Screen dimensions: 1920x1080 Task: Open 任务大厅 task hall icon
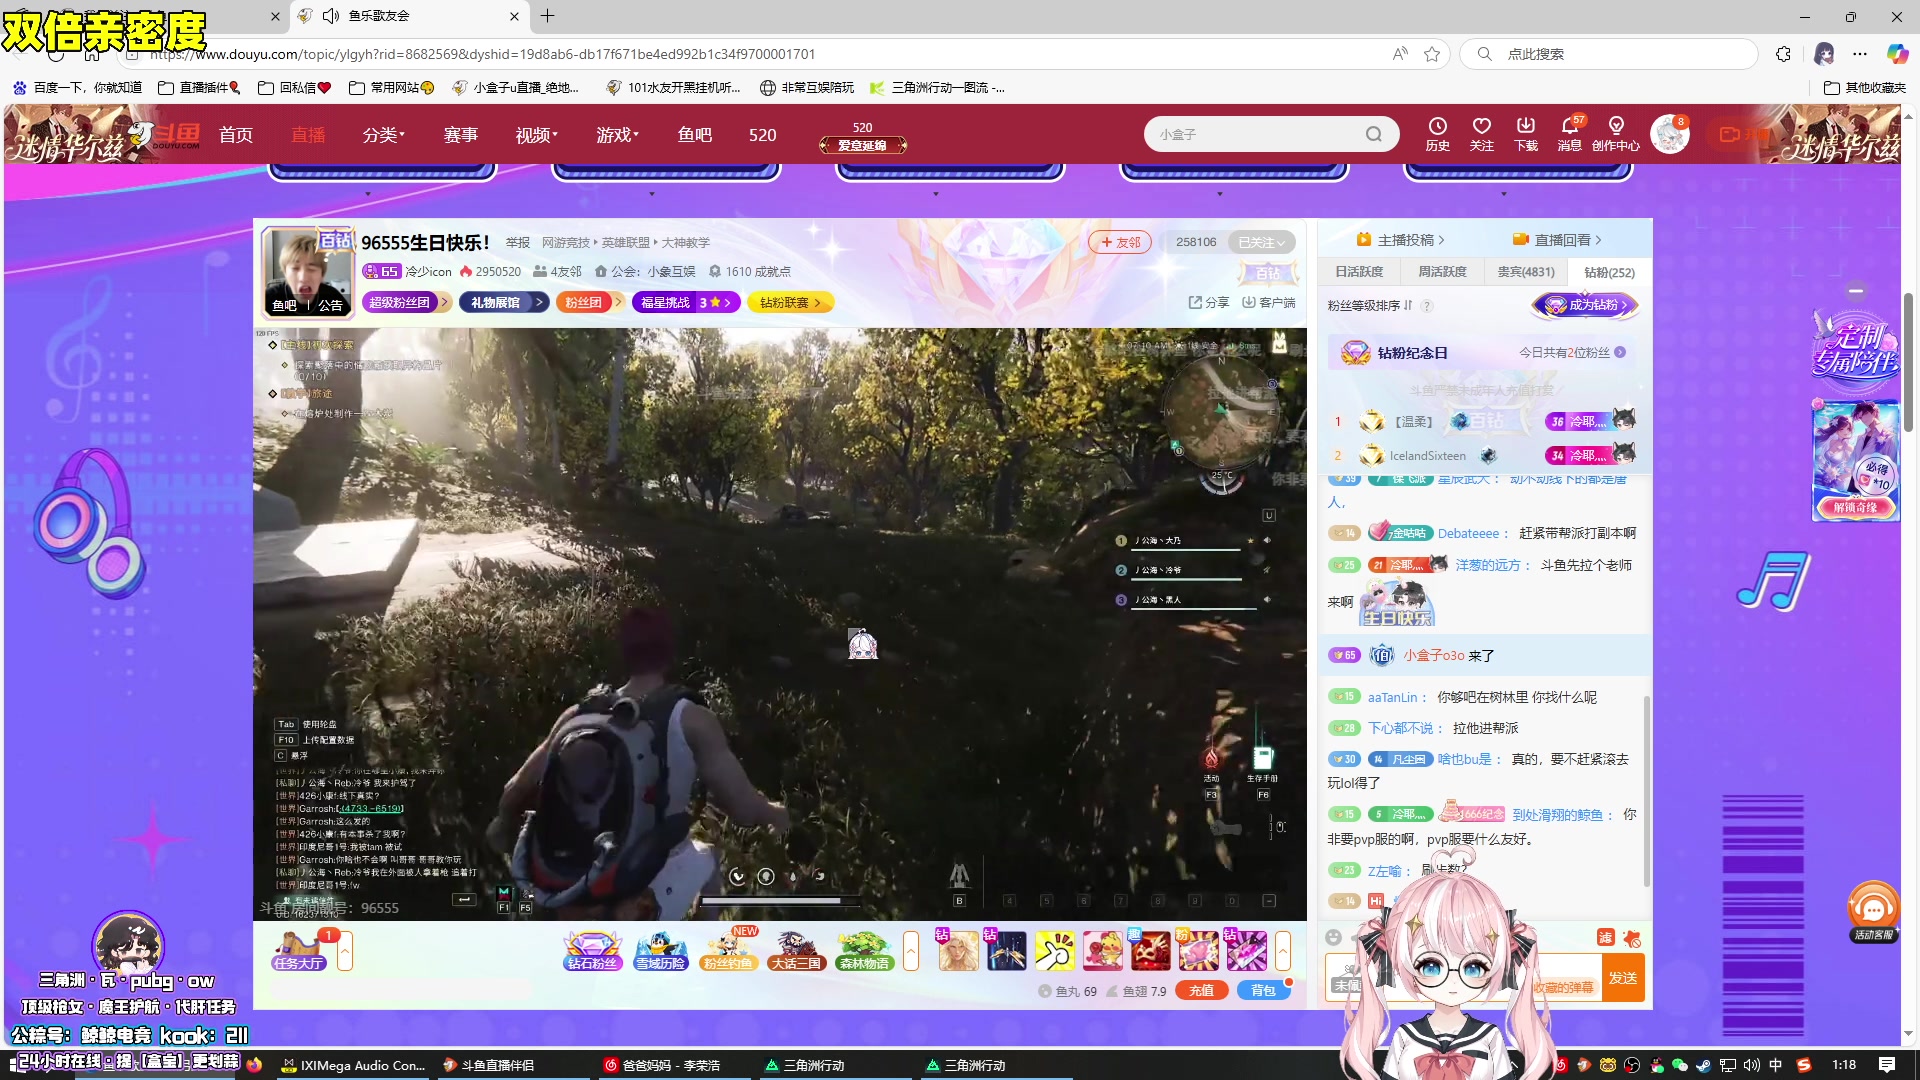coord(298,951)
